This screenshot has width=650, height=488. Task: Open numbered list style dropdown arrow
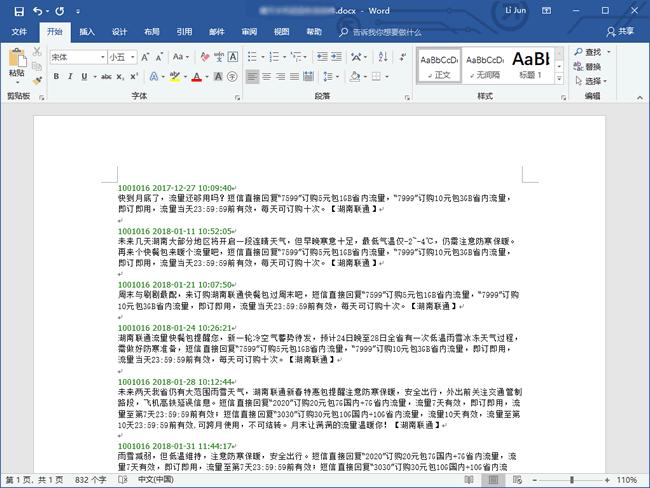pyautogui.click(x=284, y=57)
